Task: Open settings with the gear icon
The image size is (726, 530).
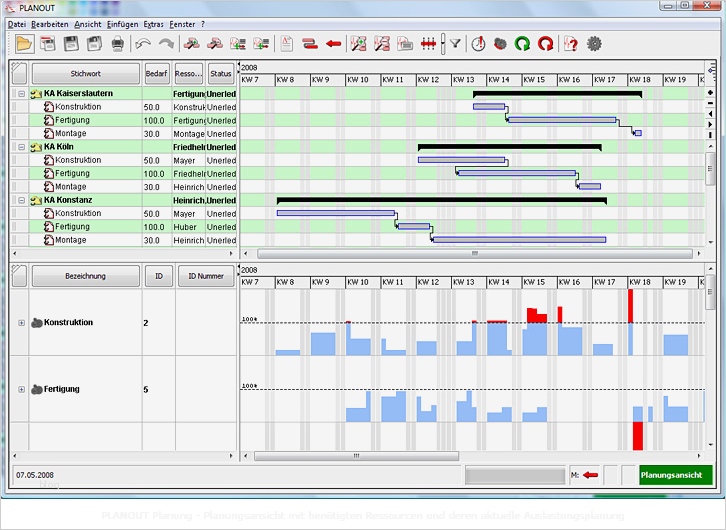Action: (x=595, y=44)
